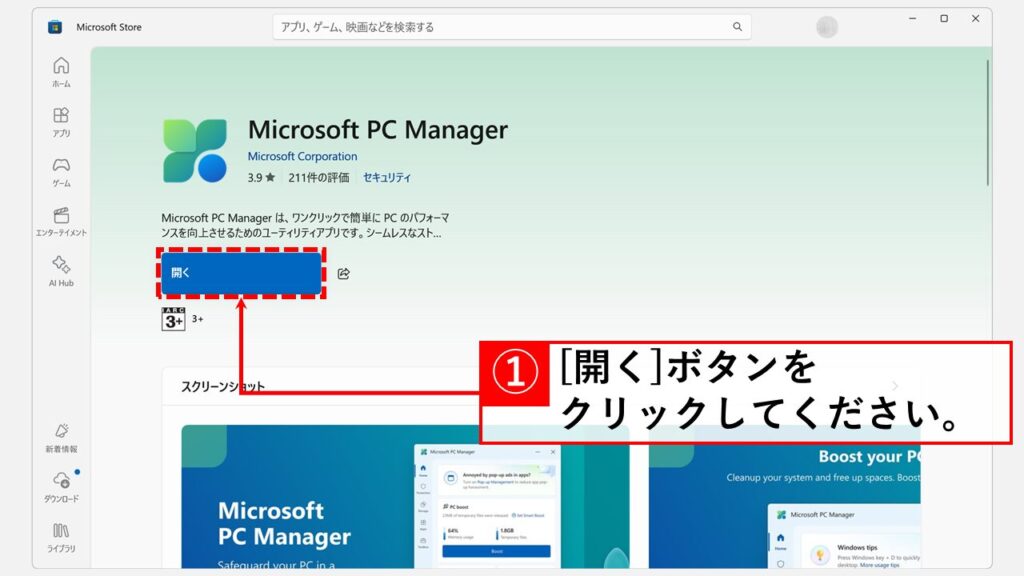Maximize the Microsoft Store window

[944, 18]
